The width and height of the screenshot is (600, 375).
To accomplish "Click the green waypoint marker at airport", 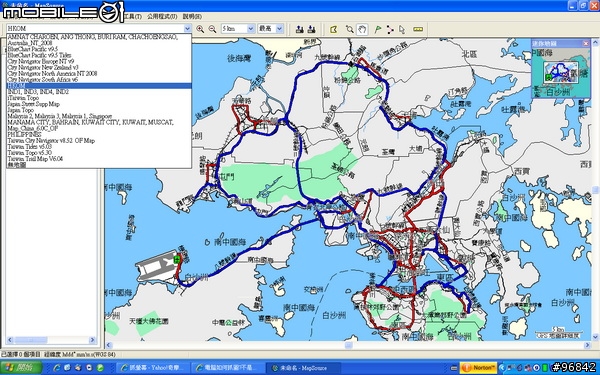I will pos(176,259).
